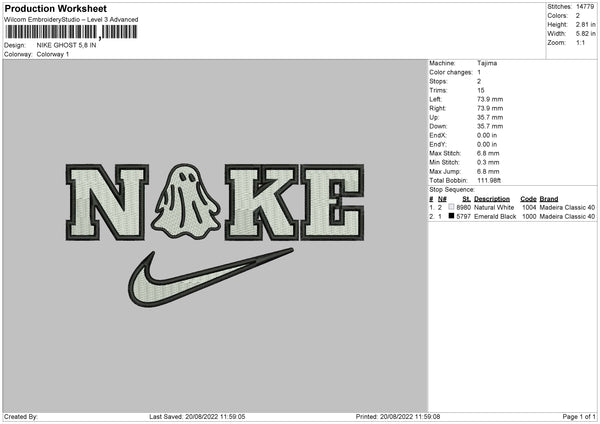Click the letter E in the design
Viewport: 600px width, 424px height.
point(332,202)
